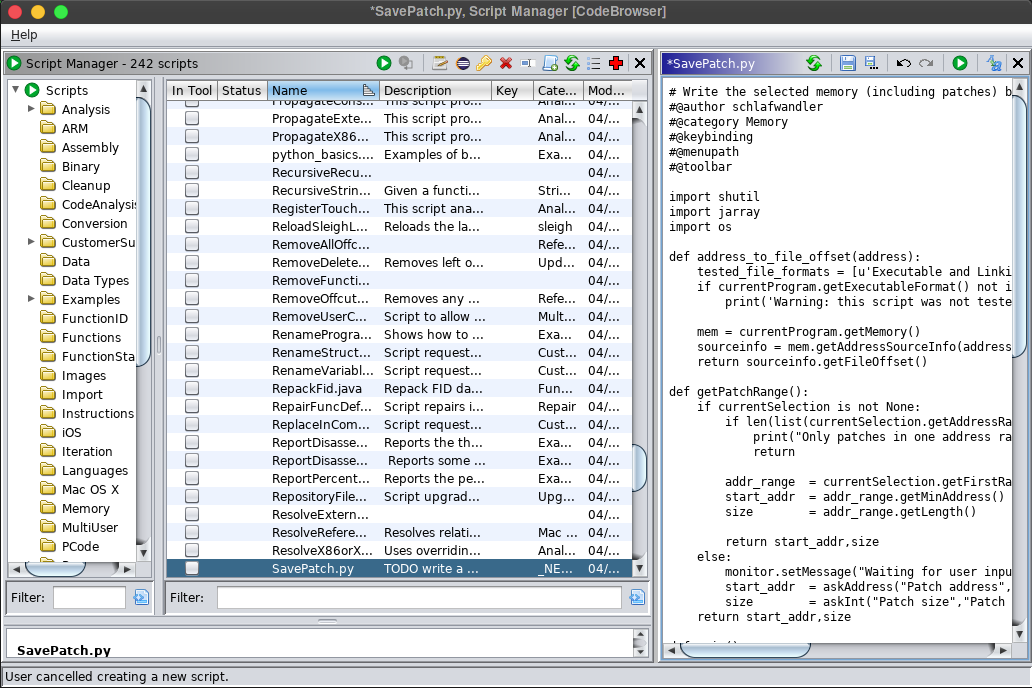The width and height of the screenshot is (1032, 688).
Task: Click scroll up arrow of folder tree
Action: pyautogui.click(x=143, y=88)
